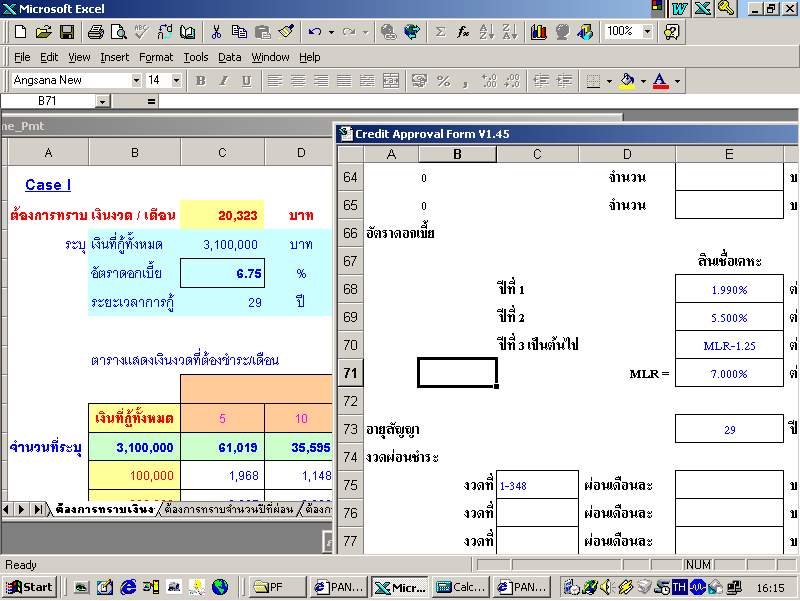Click the New workbook icon

tap(20, 32)
